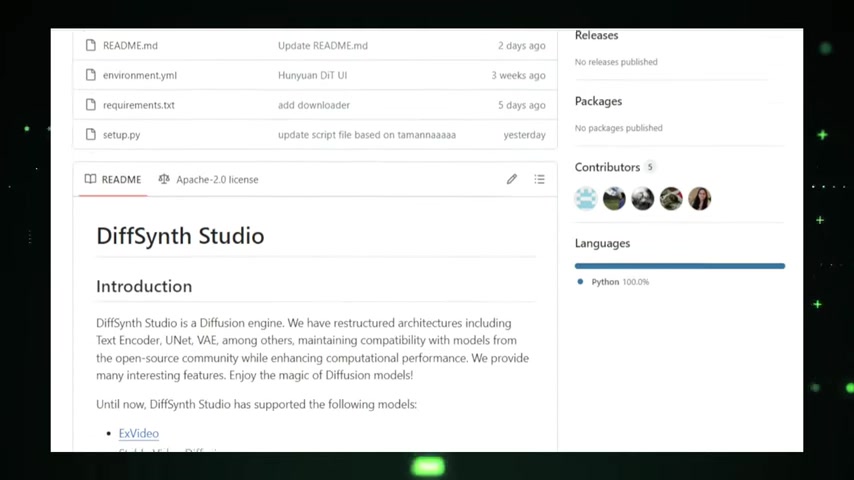Select the README tab
This screenshot has height=480, width=854.
pyautogui.click(x=113, y=179)
